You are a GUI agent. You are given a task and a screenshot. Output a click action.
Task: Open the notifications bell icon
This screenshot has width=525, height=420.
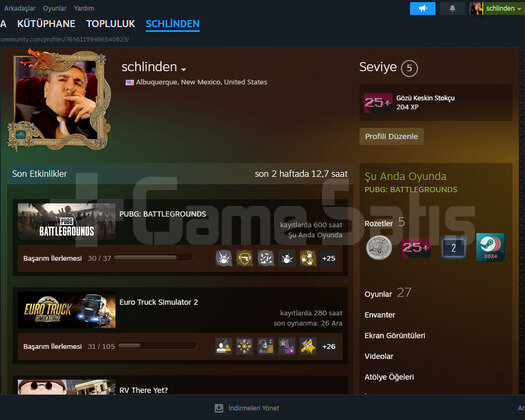click(x=452, y=8)
